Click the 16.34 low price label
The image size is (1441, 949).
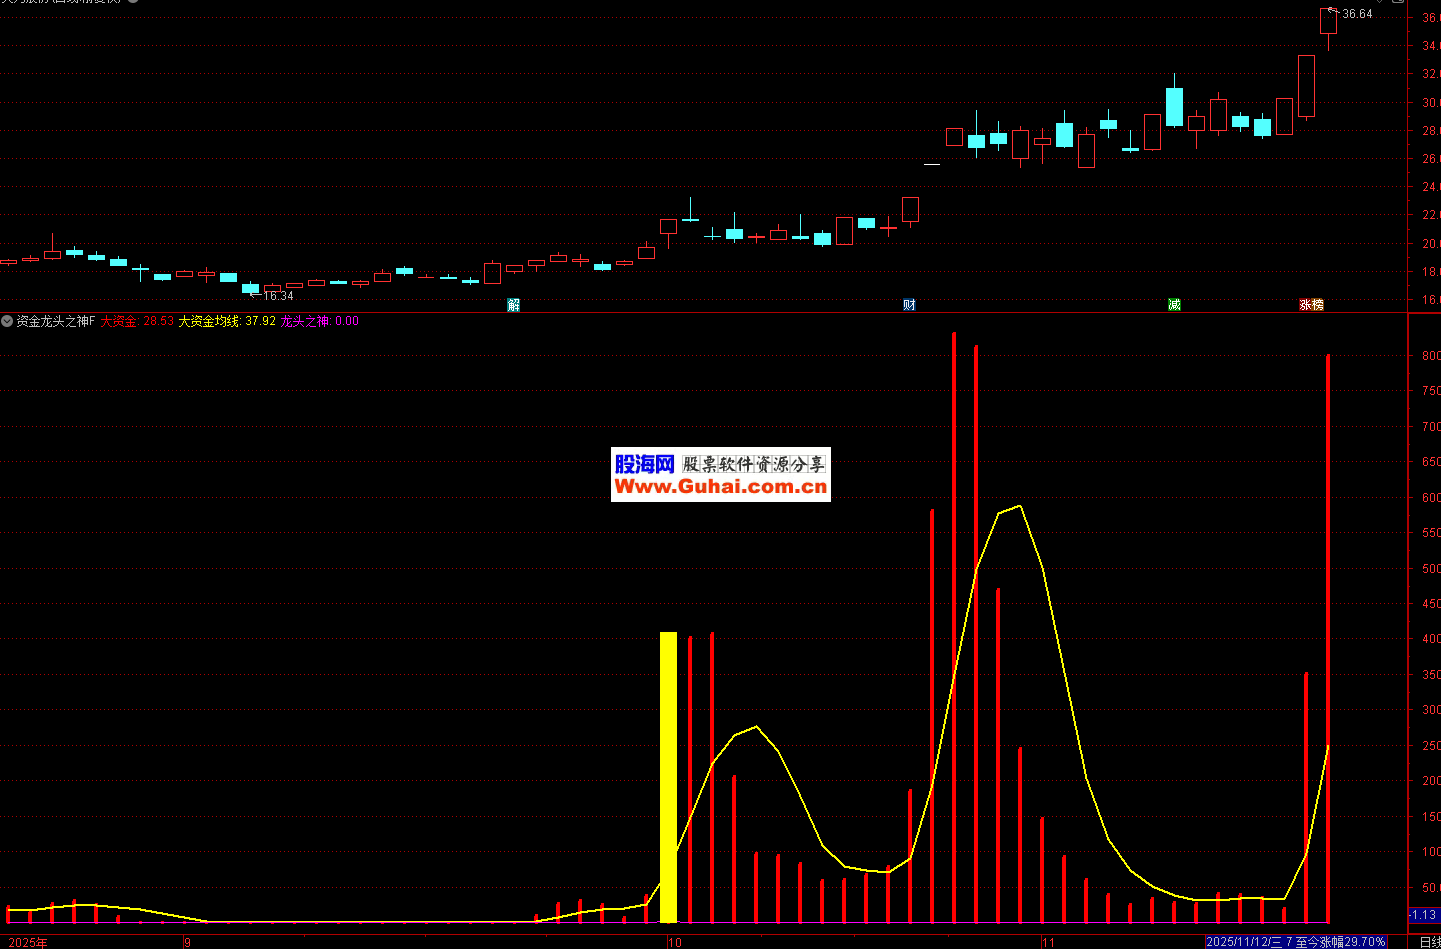(278, 296)
